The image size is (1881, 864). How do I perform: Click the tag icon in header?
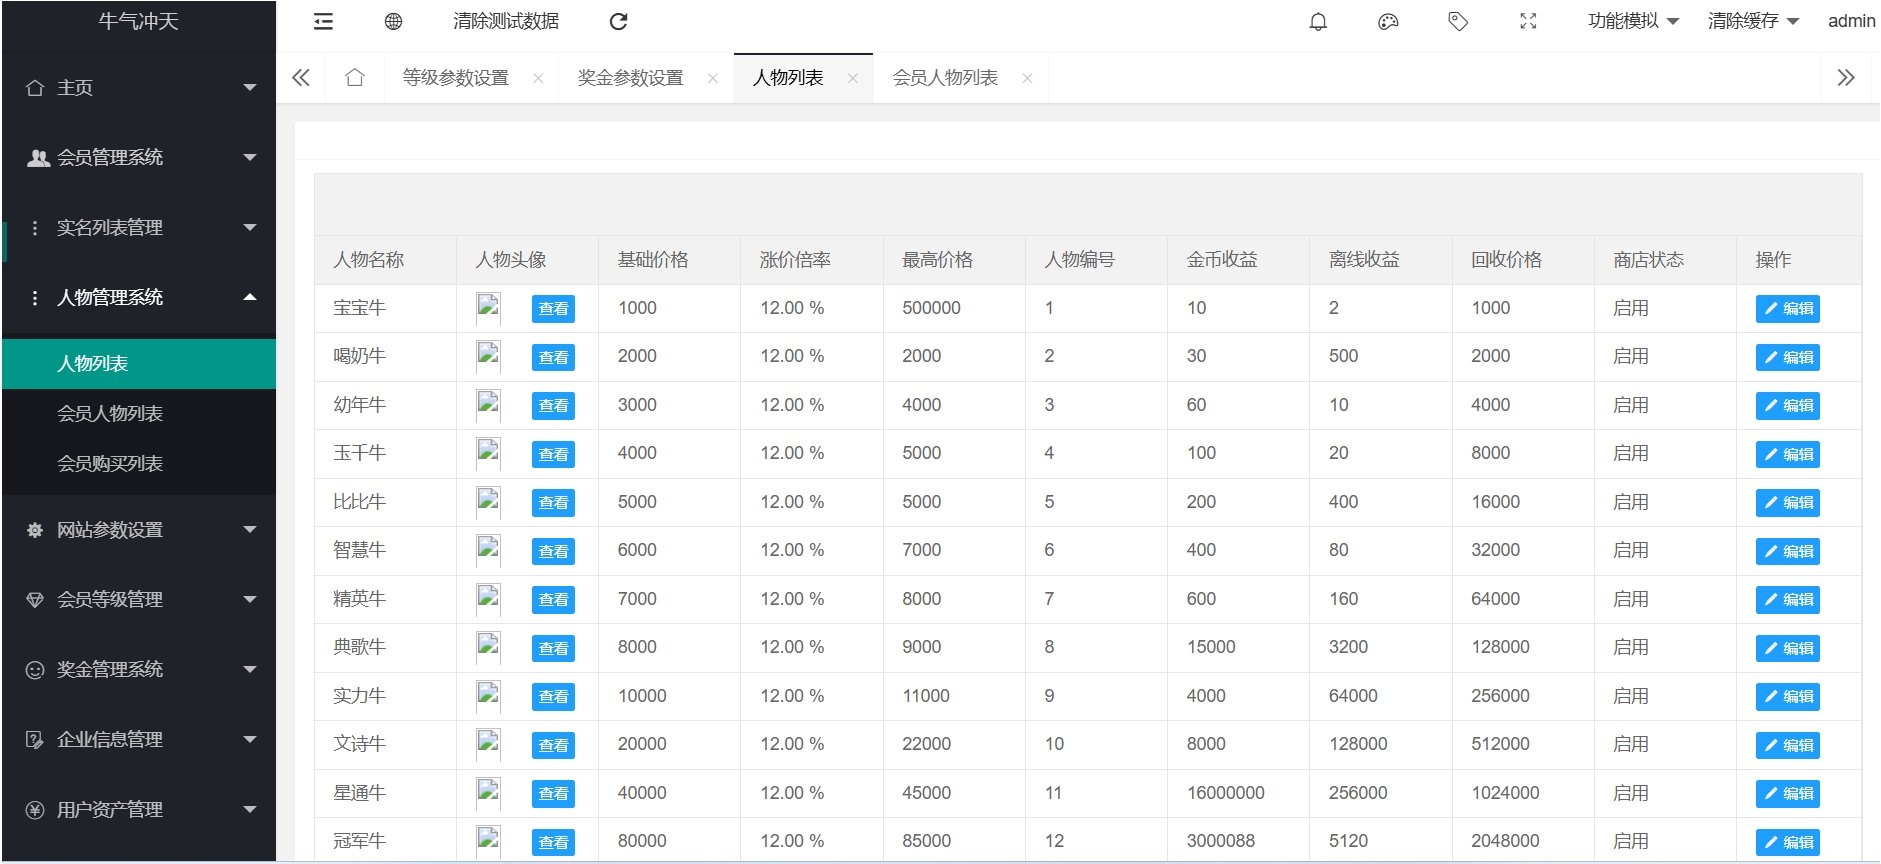click(x=1458, y=21)
